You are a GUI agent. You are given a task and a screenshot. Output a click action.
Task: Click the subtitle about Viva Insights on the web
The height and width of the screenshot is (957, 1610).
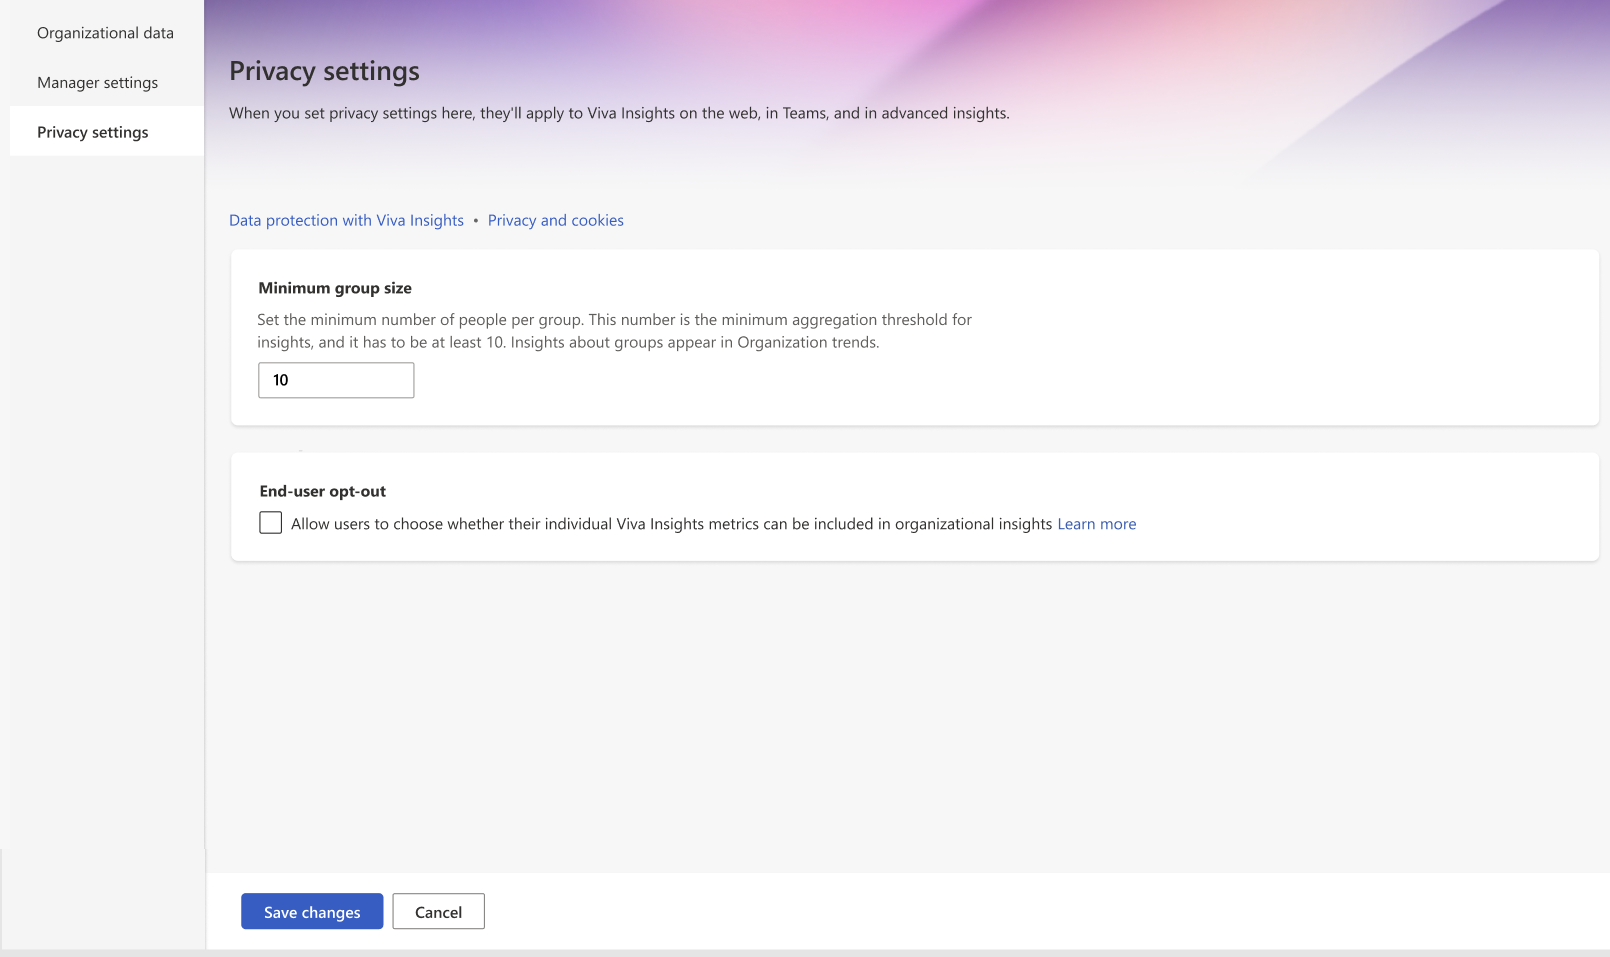[619, 113]
